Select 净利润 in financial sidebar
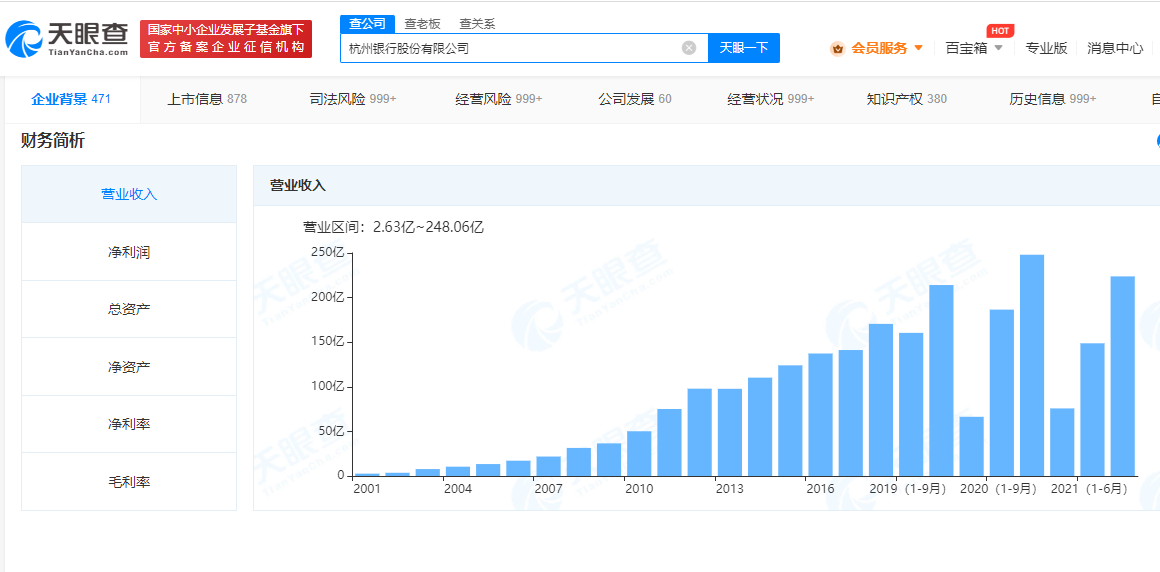This screenshot has height=572, width=1160. click(x=129, y=252)
